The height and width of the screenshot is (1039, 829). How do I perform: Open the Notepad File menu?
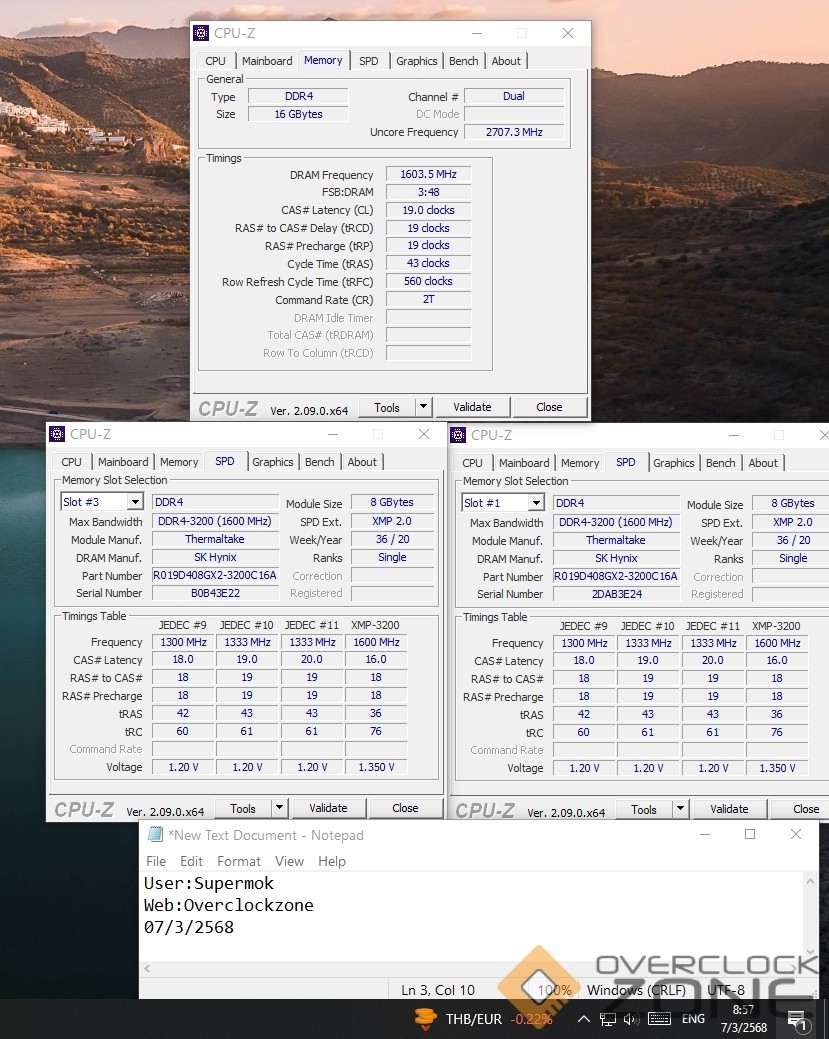tap(156, 861)
